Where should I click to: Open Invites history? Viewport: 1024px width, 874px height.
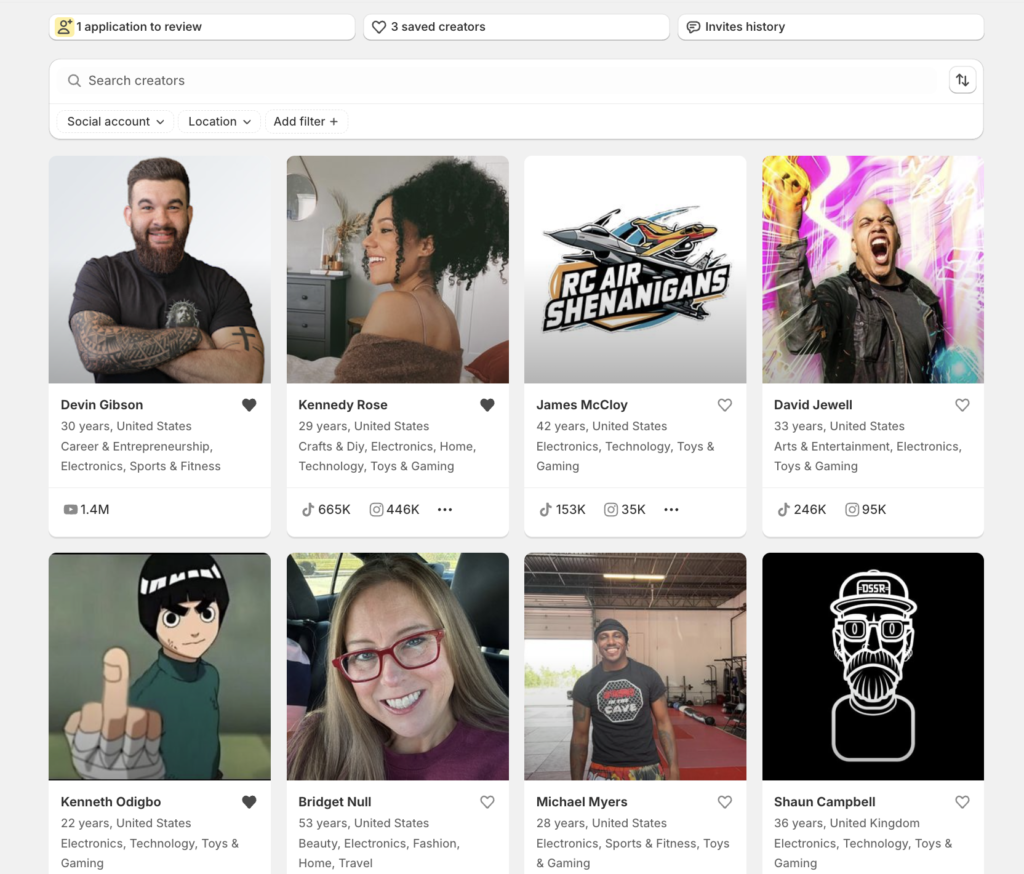click(x=831, y=27)
